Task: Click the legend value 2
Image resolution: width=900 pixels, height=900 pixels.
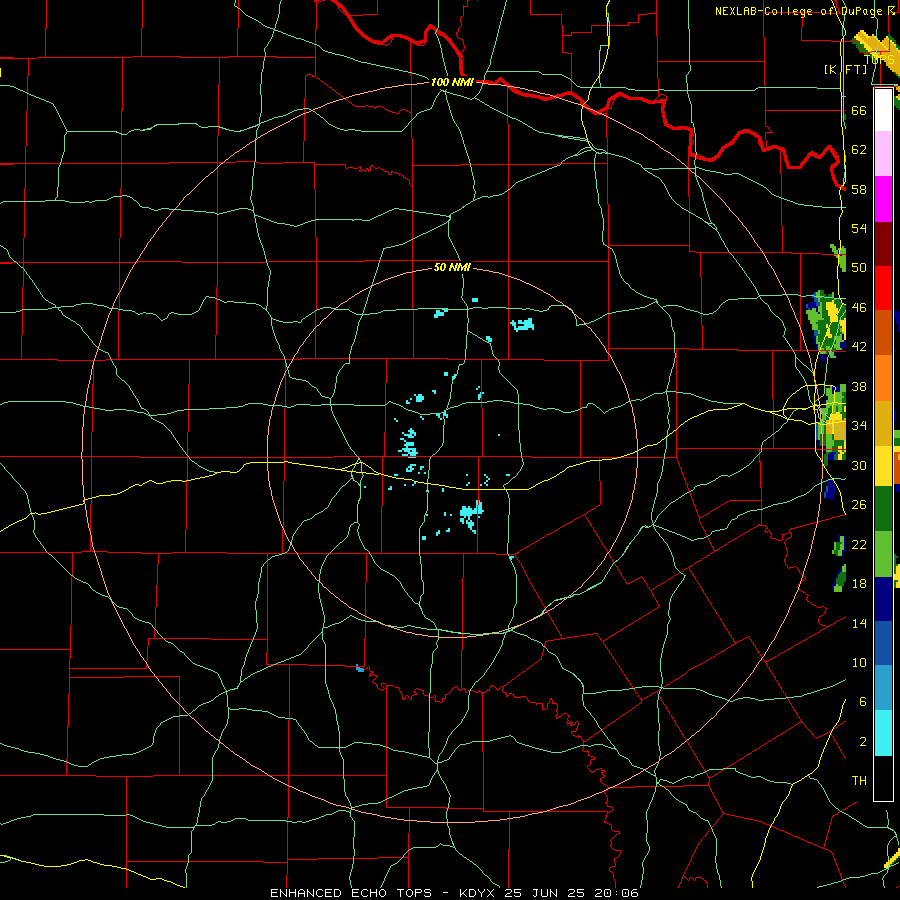Action: coord(862,742)
